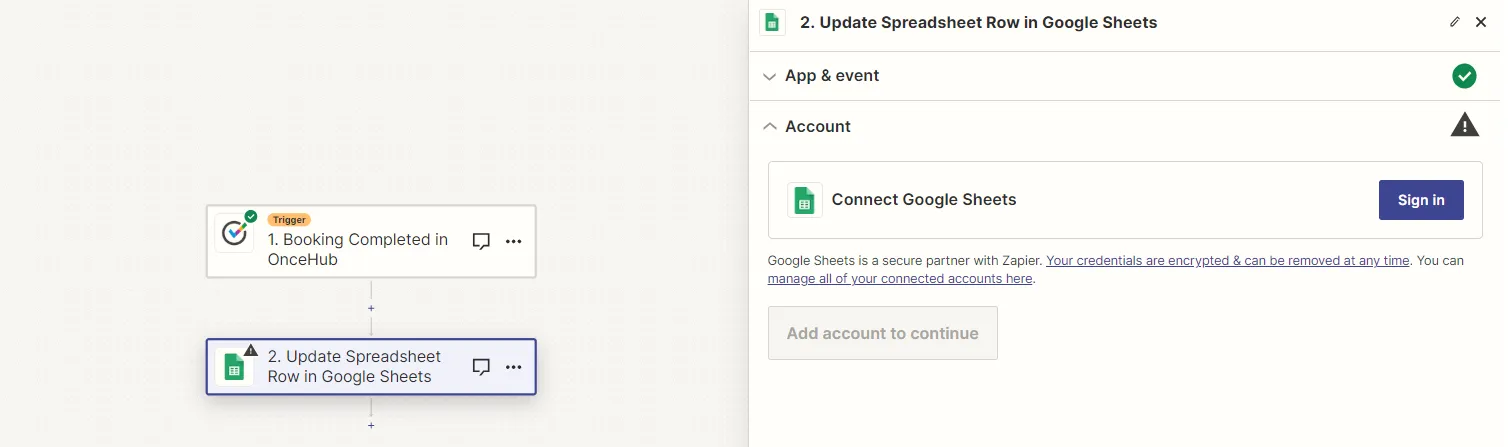Click the Google Sheets icon in panel header

click(772, 22)
